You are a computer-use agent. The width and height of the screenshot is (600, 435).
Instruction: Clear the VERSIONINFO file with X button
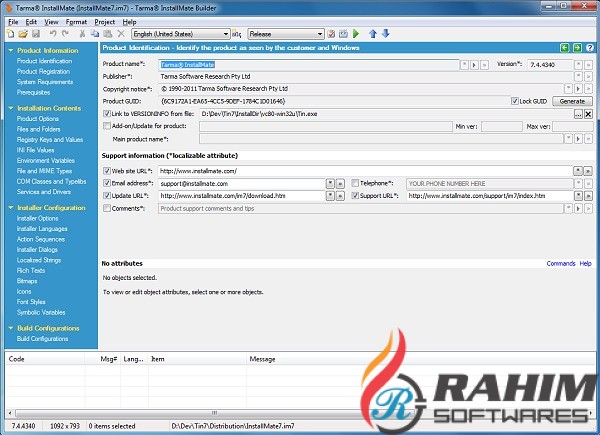(588, 114)
